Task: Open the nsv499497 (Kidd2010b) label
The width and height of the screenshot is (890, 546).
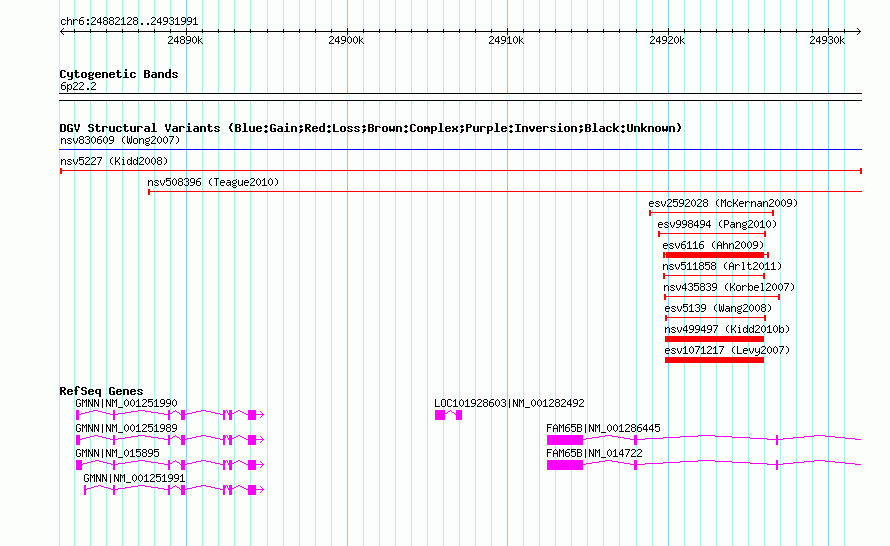Action: [727, 329]
